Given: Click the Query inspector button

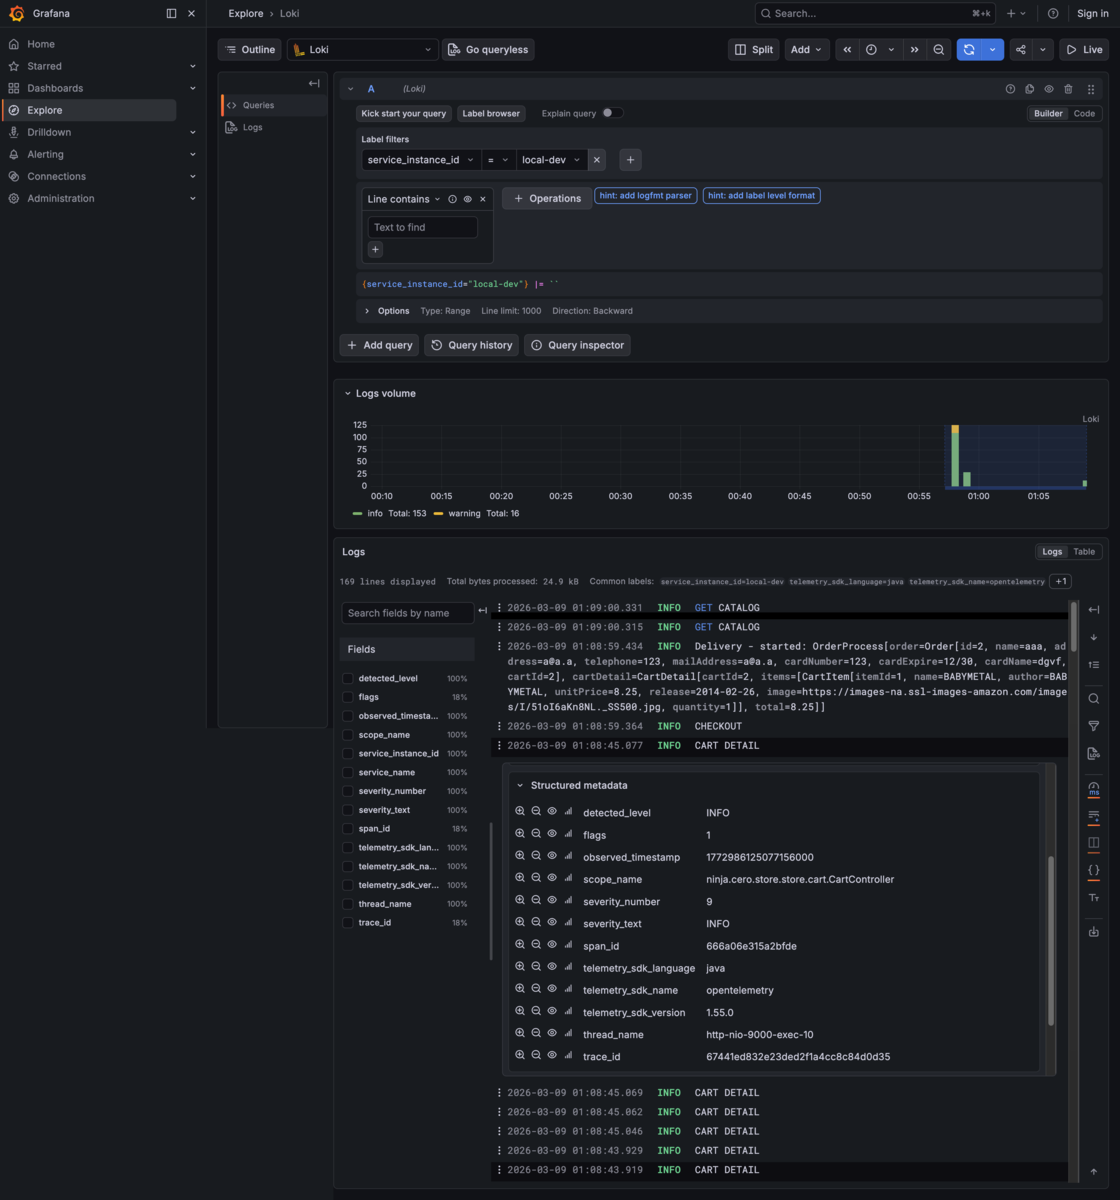Looking at the screenshot, I should pyautogui.click(x=577, y=345).
